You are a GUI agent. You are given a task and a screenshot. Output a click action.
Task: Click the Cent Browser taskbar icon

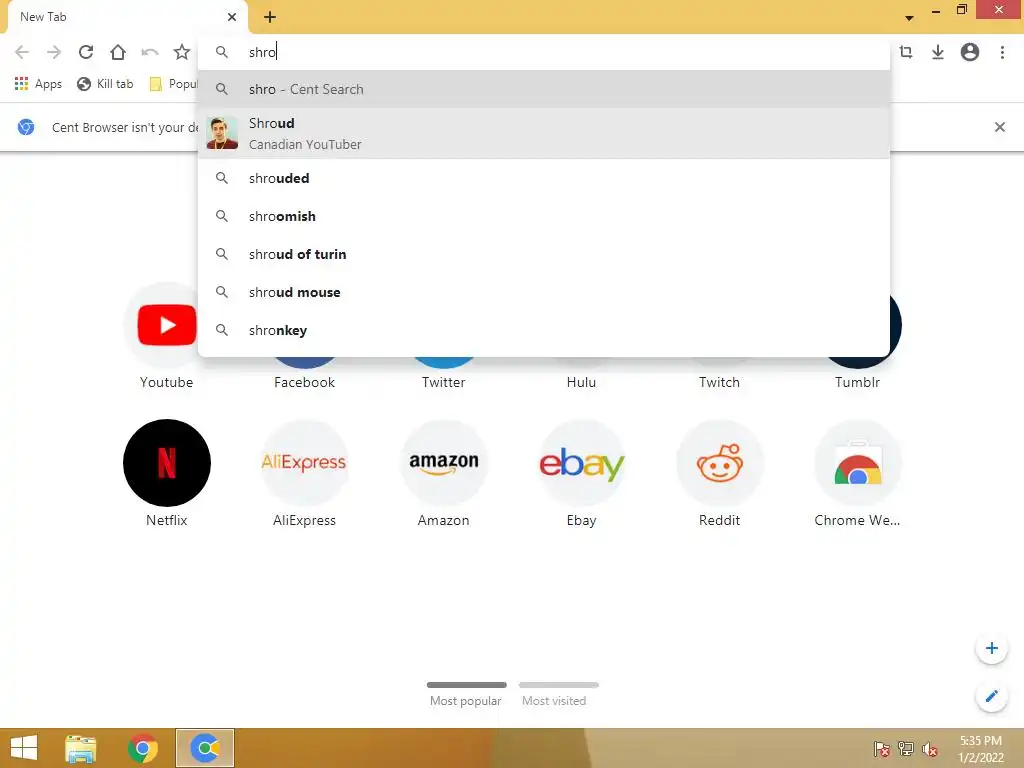[204, 748]
